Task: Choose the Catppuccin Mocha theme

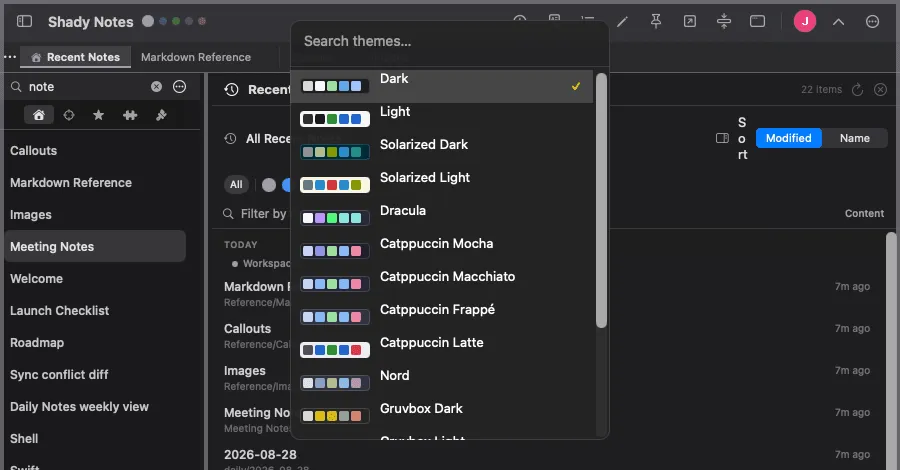Action: (x=442, y=251)
